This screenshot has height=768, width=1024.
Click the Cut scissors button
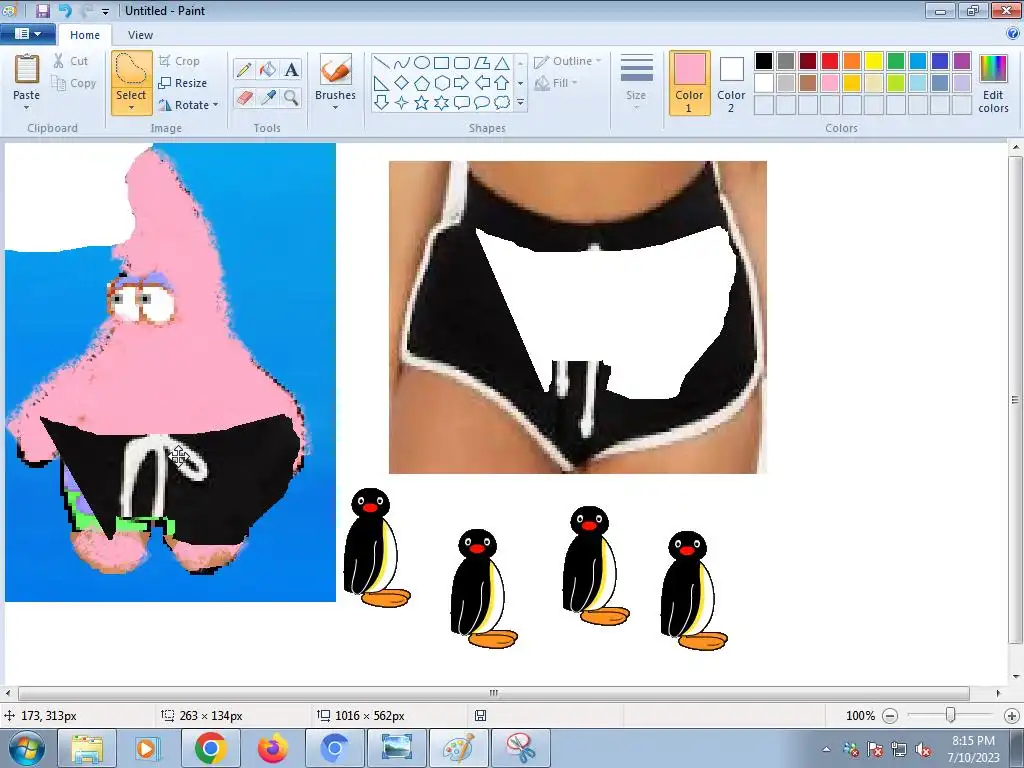pos(71,61)
